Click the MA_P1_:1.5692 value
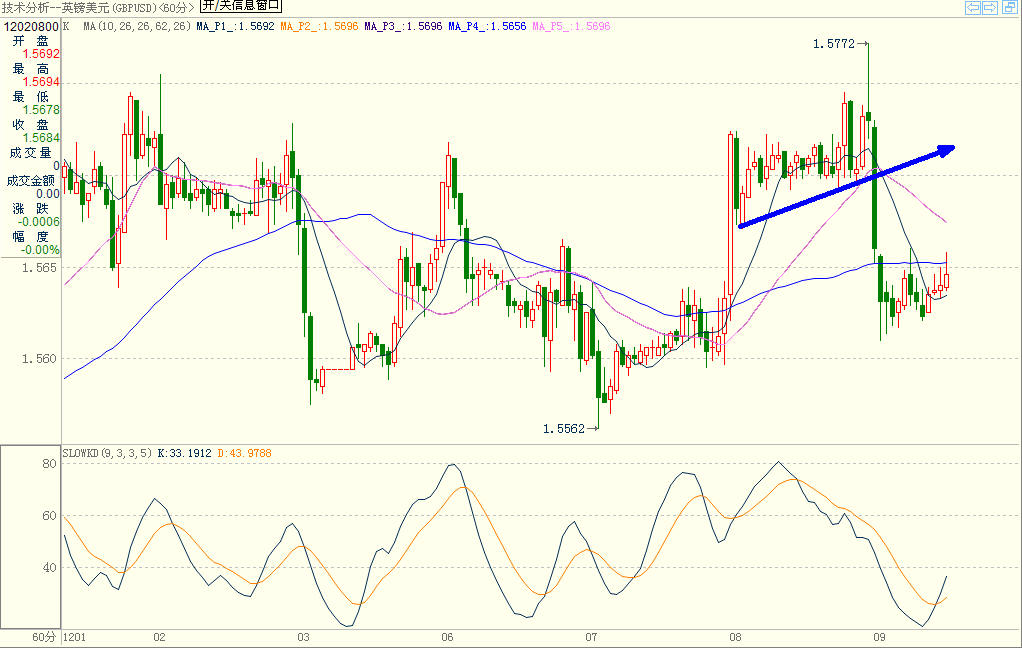1022x648 pixels. [235, 26]
